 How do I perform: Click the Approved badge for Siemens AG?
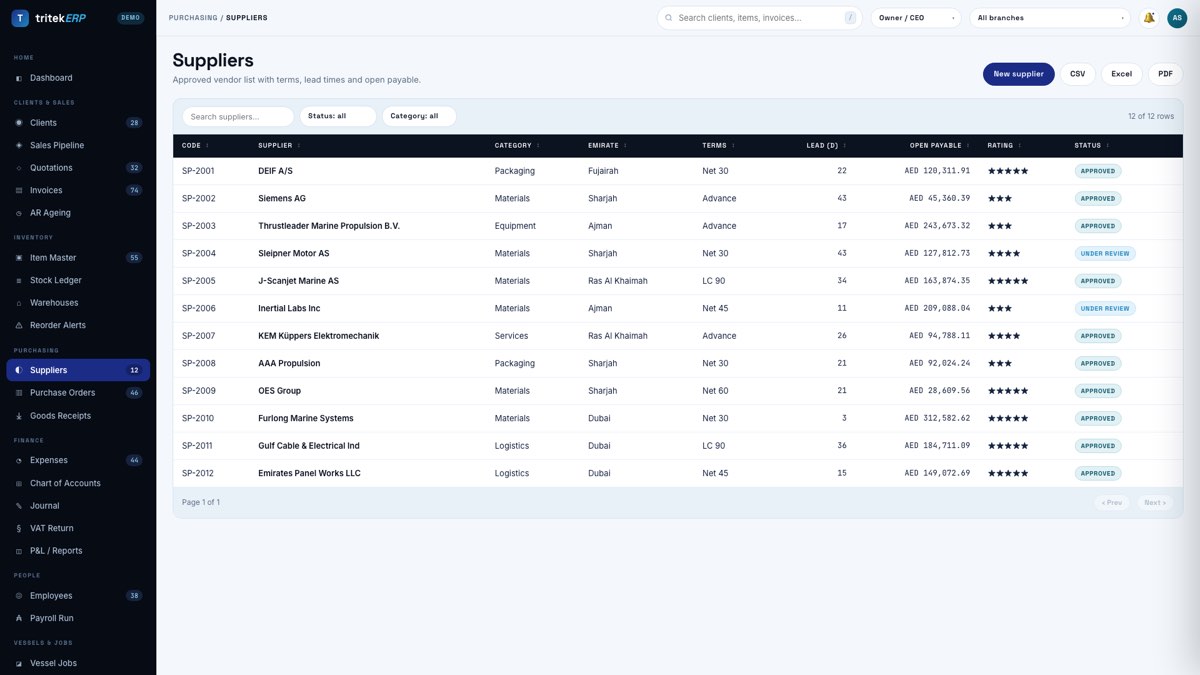[1098, 199]
